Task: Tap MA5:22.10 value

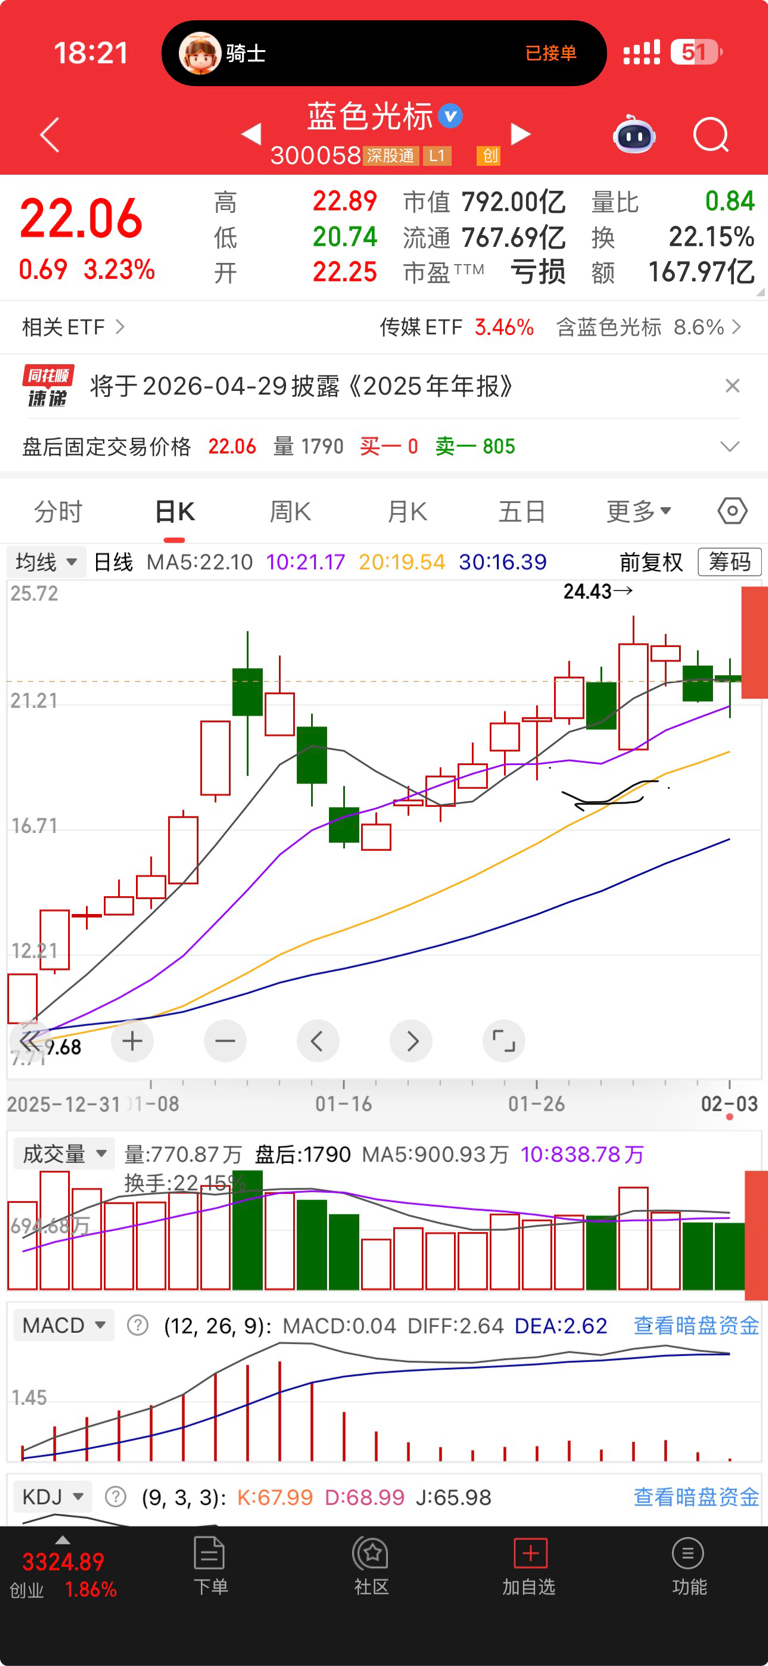Action: coord(199,562)
